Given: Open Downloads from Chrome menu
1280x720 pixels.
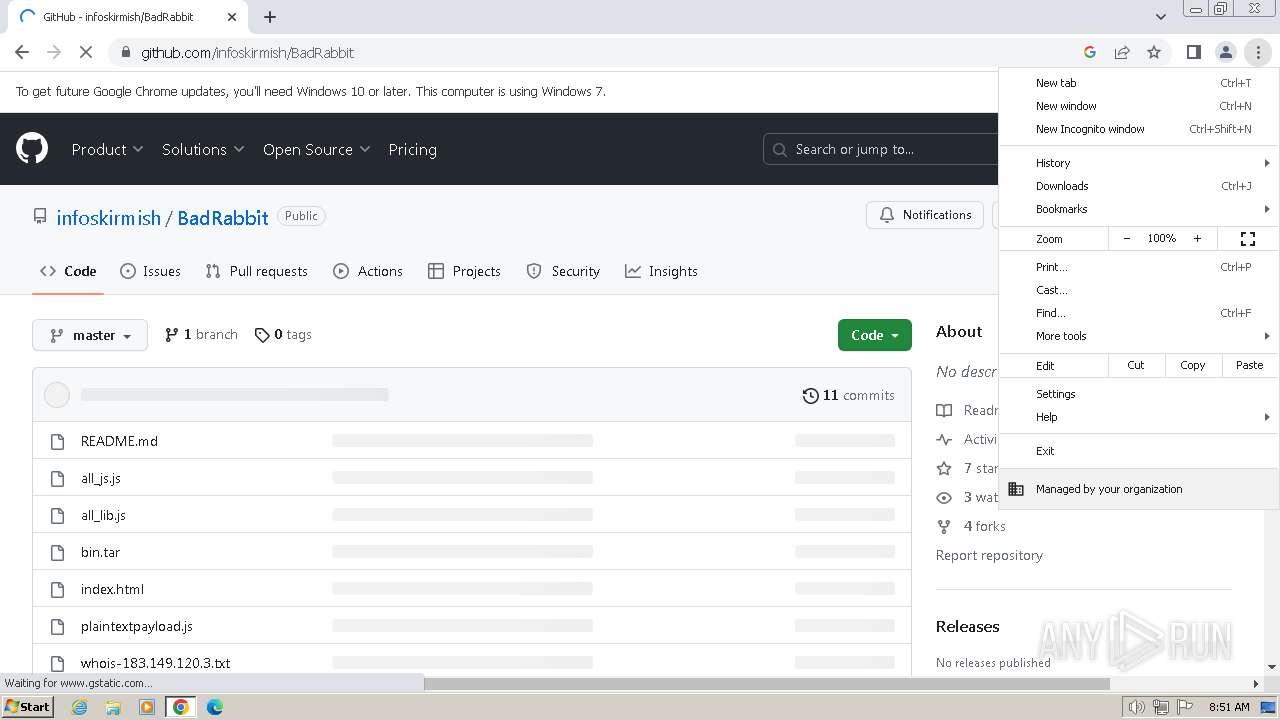Looking at the screenshot, I should pos(1139,186).
